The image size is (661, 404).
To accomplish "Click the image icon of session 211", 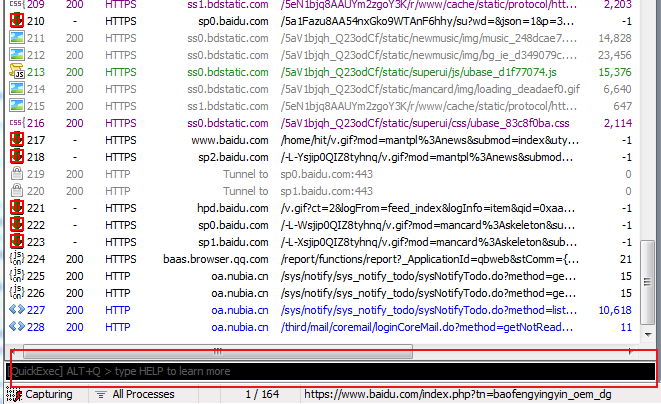I will pos(16,38).
